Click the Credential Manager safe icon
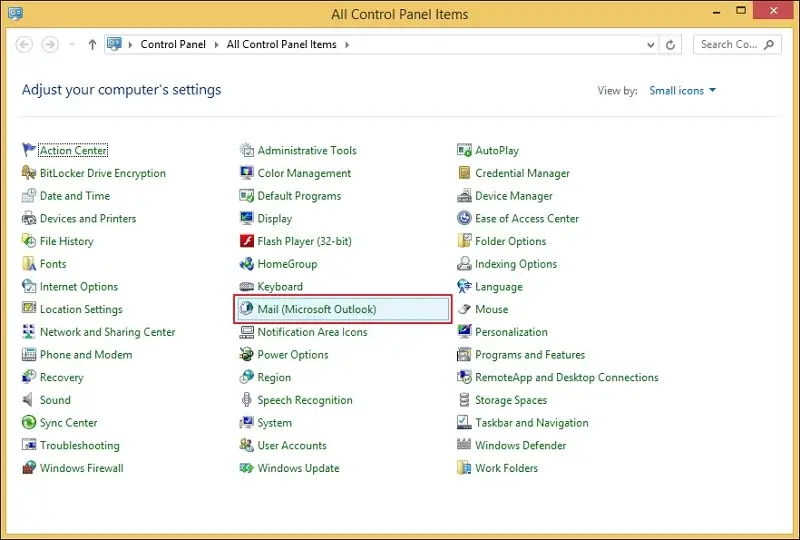This screenshot has height=540, width=800. pyautogui.click(x=464, y=173)
